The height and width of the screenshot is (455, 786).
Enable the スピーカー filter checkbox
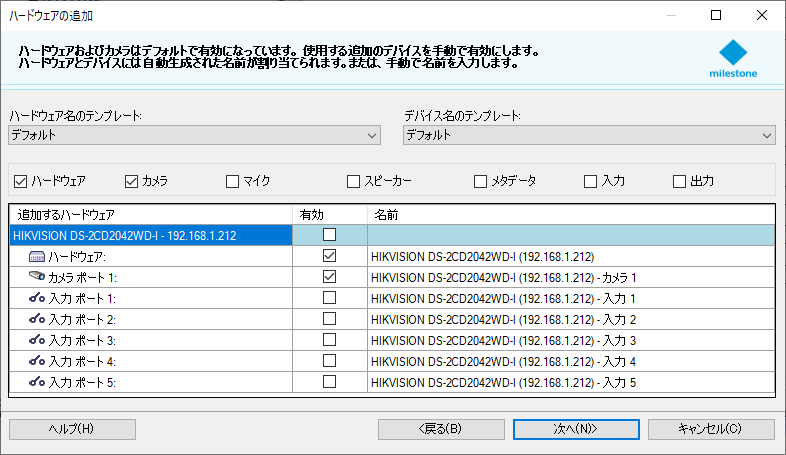point(353,181)
